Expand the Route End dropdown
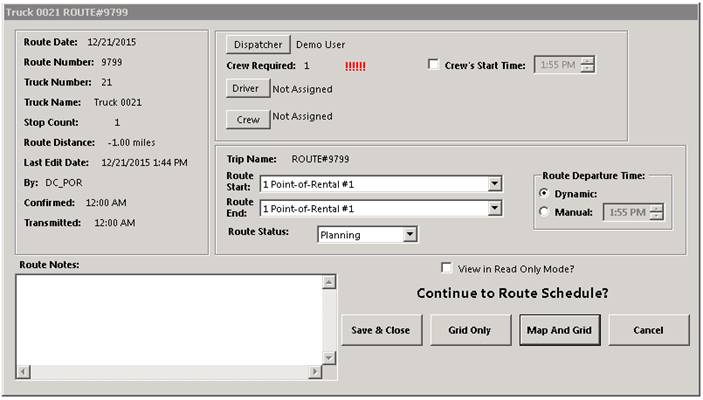The width and height of the screenshot is (703, 400). (x=494, y=208)
